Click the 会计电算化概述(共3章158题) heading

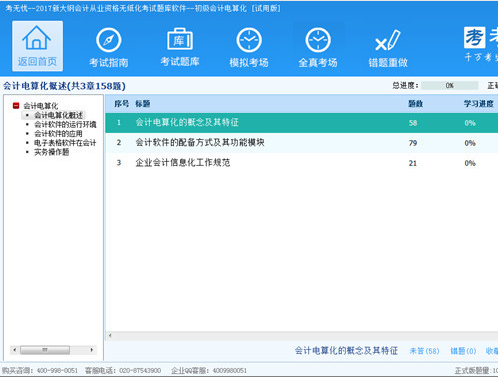(64, 86)
